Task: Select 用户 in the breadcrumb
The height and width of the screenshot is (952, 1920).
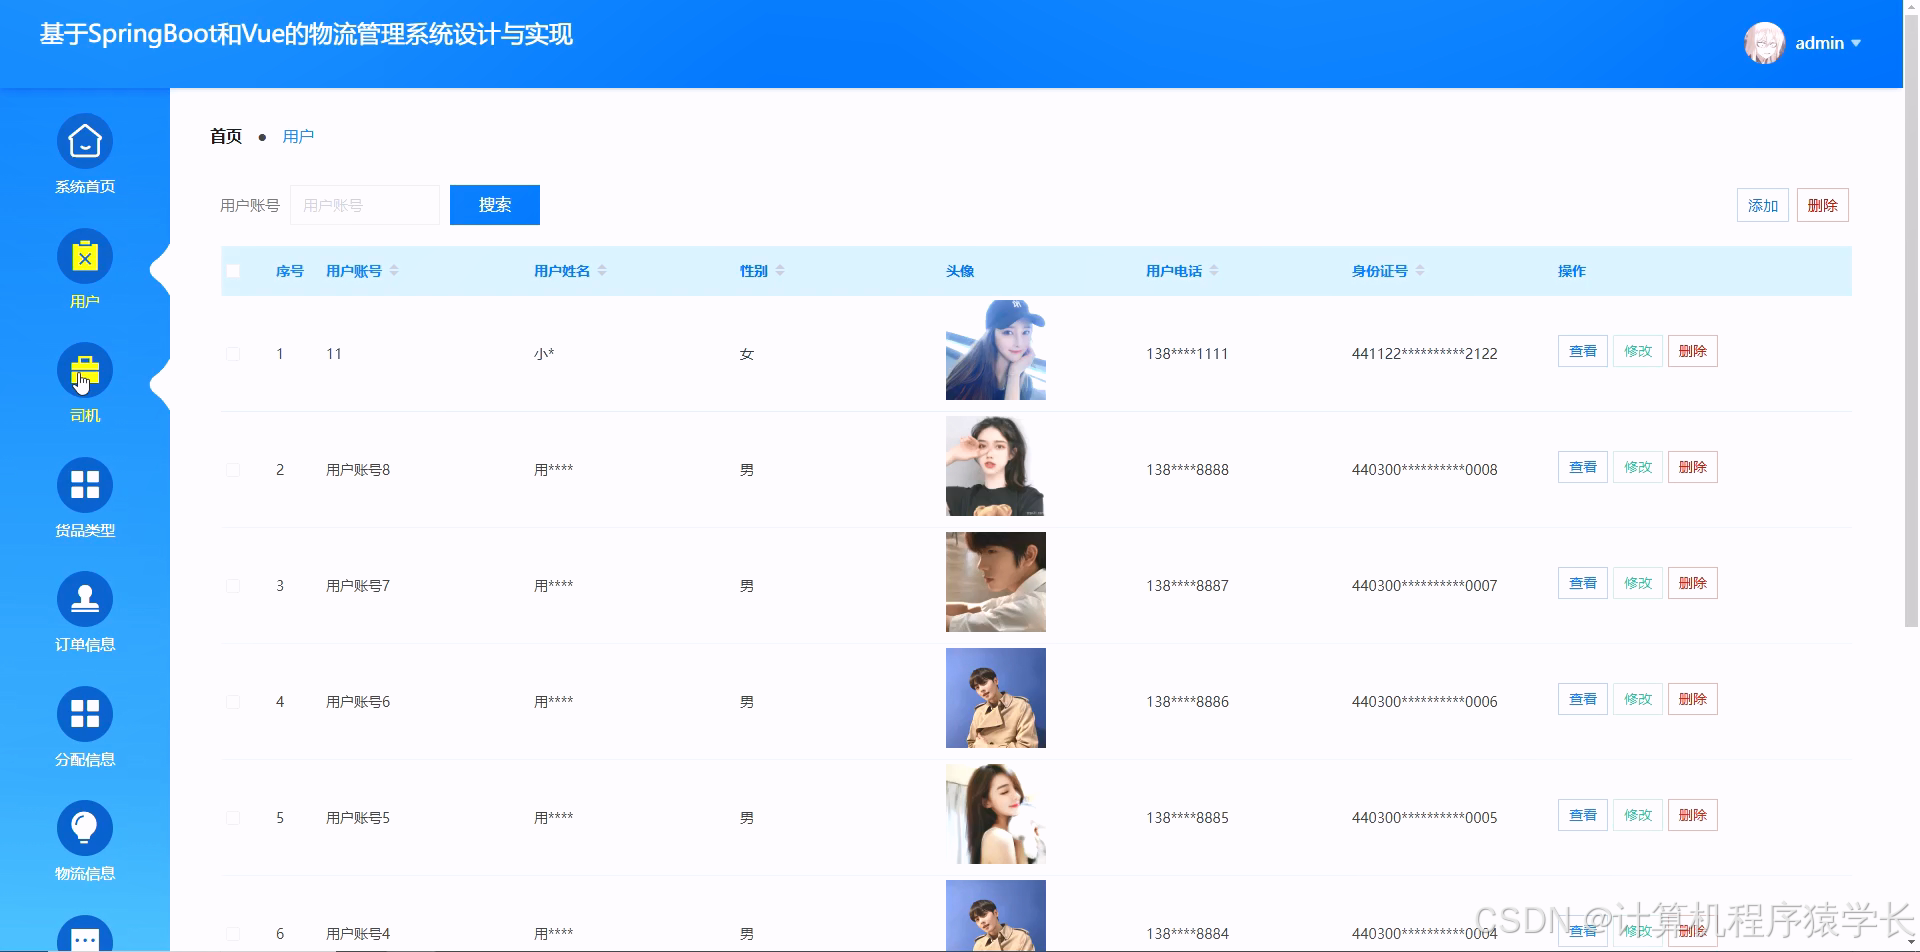Action: pos(298,135)
